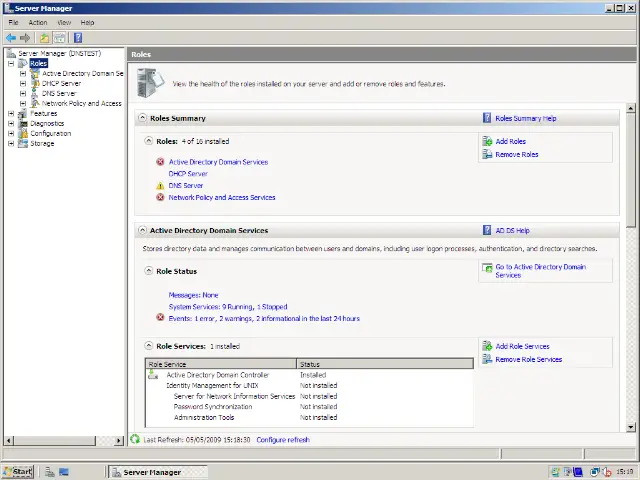Click the Add Roles icon
This screenshot has height=480, width=640.
(x=487, y=141)
